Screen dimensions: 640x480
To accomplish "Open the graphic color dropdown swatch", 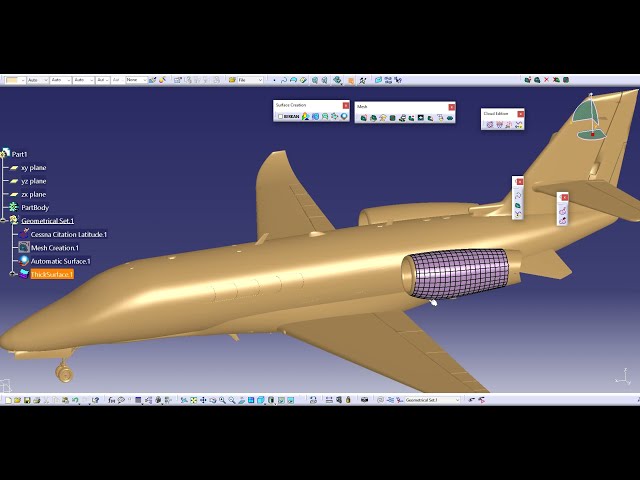I will click(x=16, y=80).
